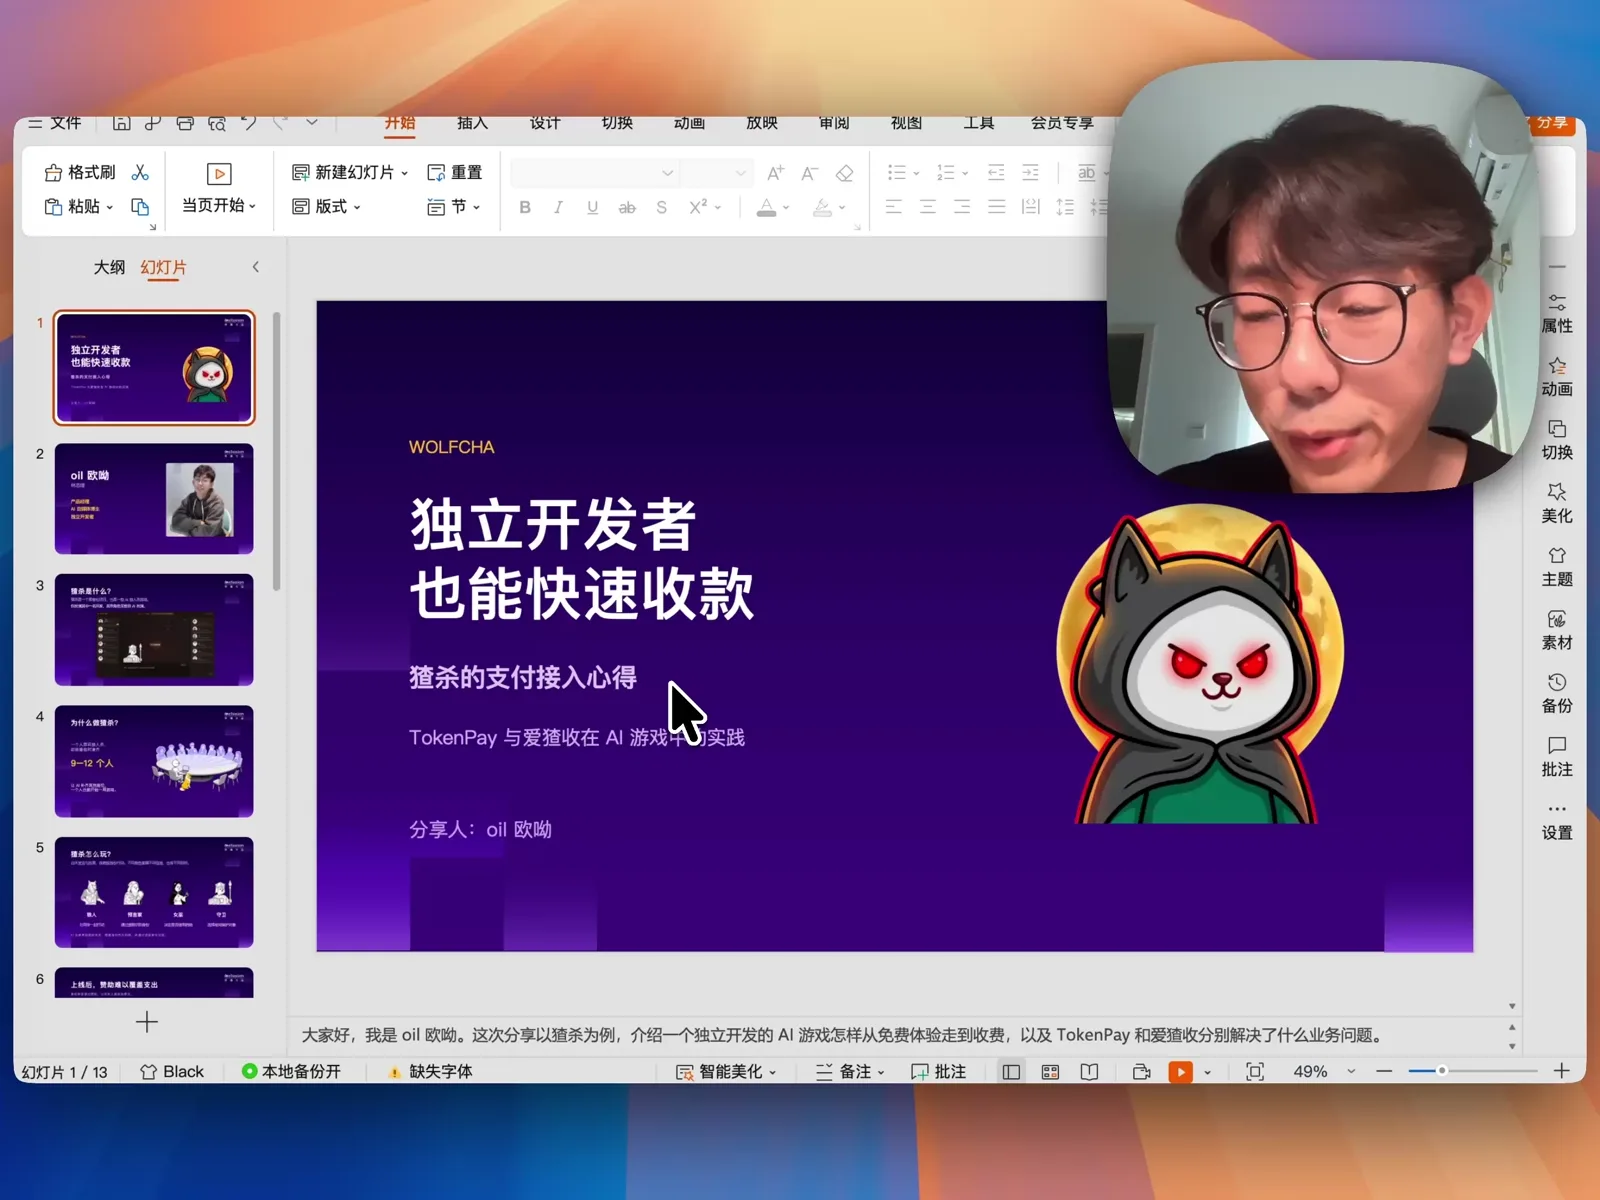1600x1200 pixels.
Task: Click the Copy icon beside 粘贴
Action: click(140, 206)
